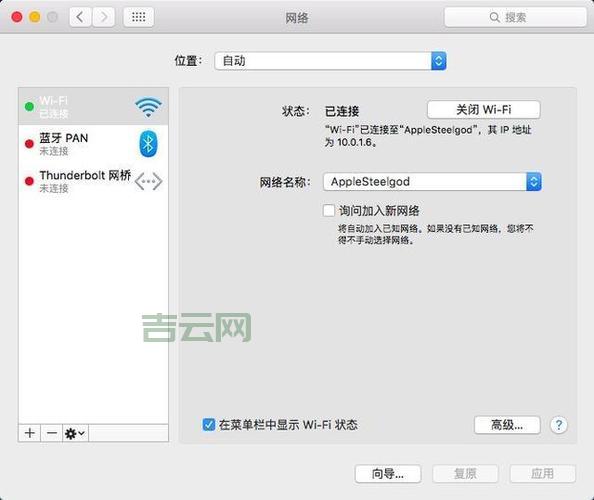Click the red status dot for 蓝牙 PAN
Image resolution: width=594 pixels, height=500 pixels.
click(29, 144)
